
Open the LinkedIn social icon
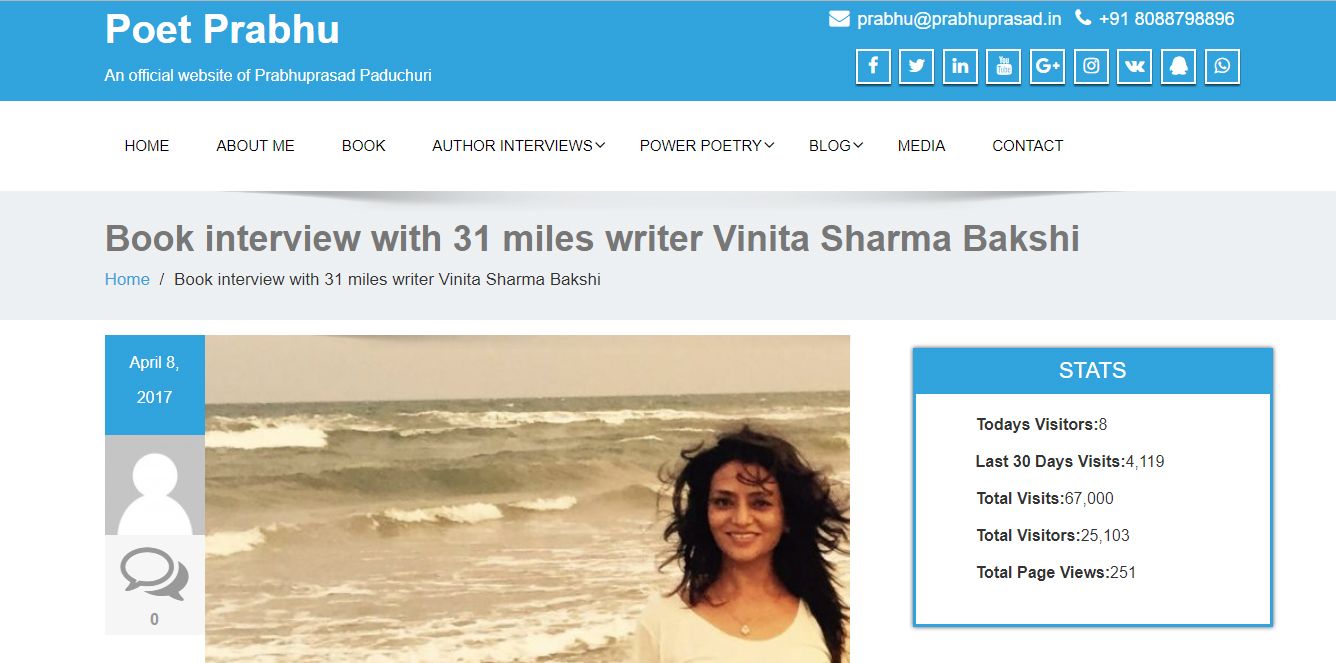[x=960, y=67]
